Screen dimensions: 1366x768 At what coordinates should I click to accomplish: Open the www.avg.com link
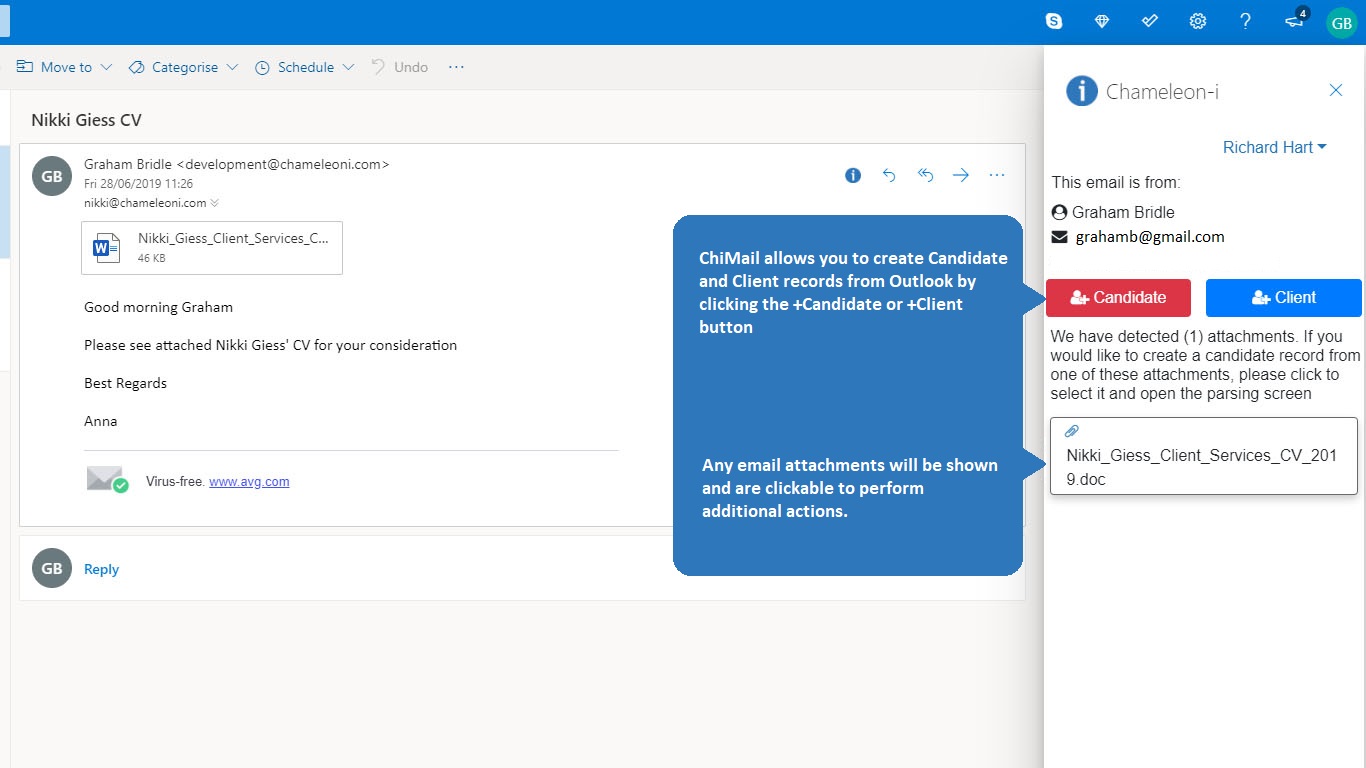pos(249,481)
